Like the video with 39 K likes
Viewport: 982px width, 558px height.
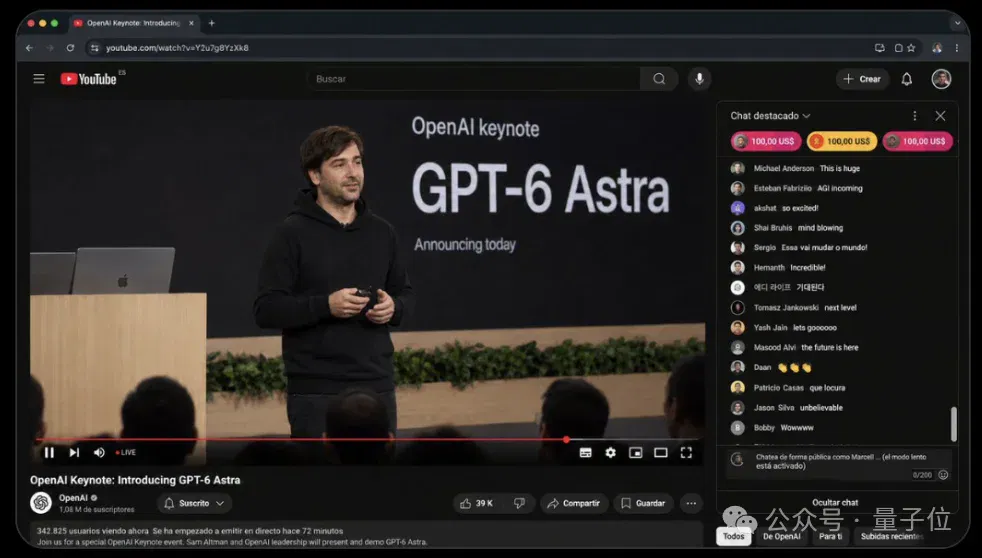coord(477,503)
